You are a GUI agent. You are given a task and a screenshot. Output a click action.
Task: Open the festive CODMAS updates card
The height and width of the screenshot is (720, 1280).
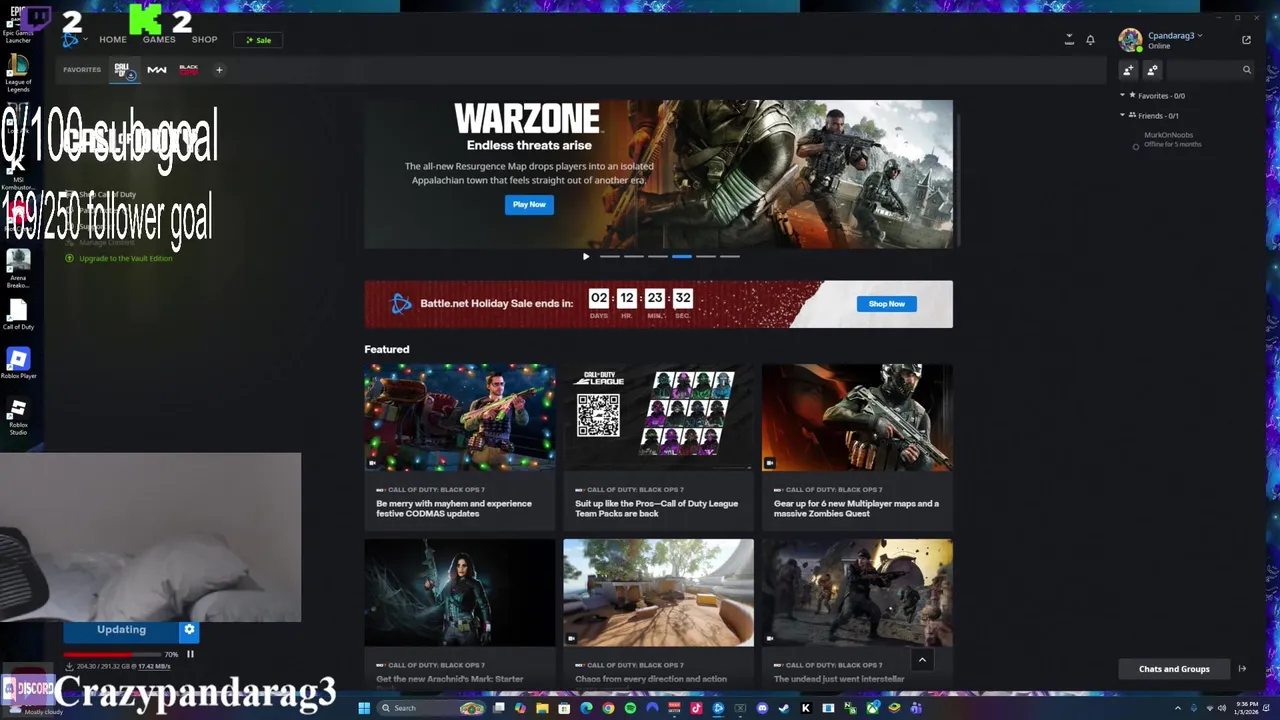tap(459, 446)
